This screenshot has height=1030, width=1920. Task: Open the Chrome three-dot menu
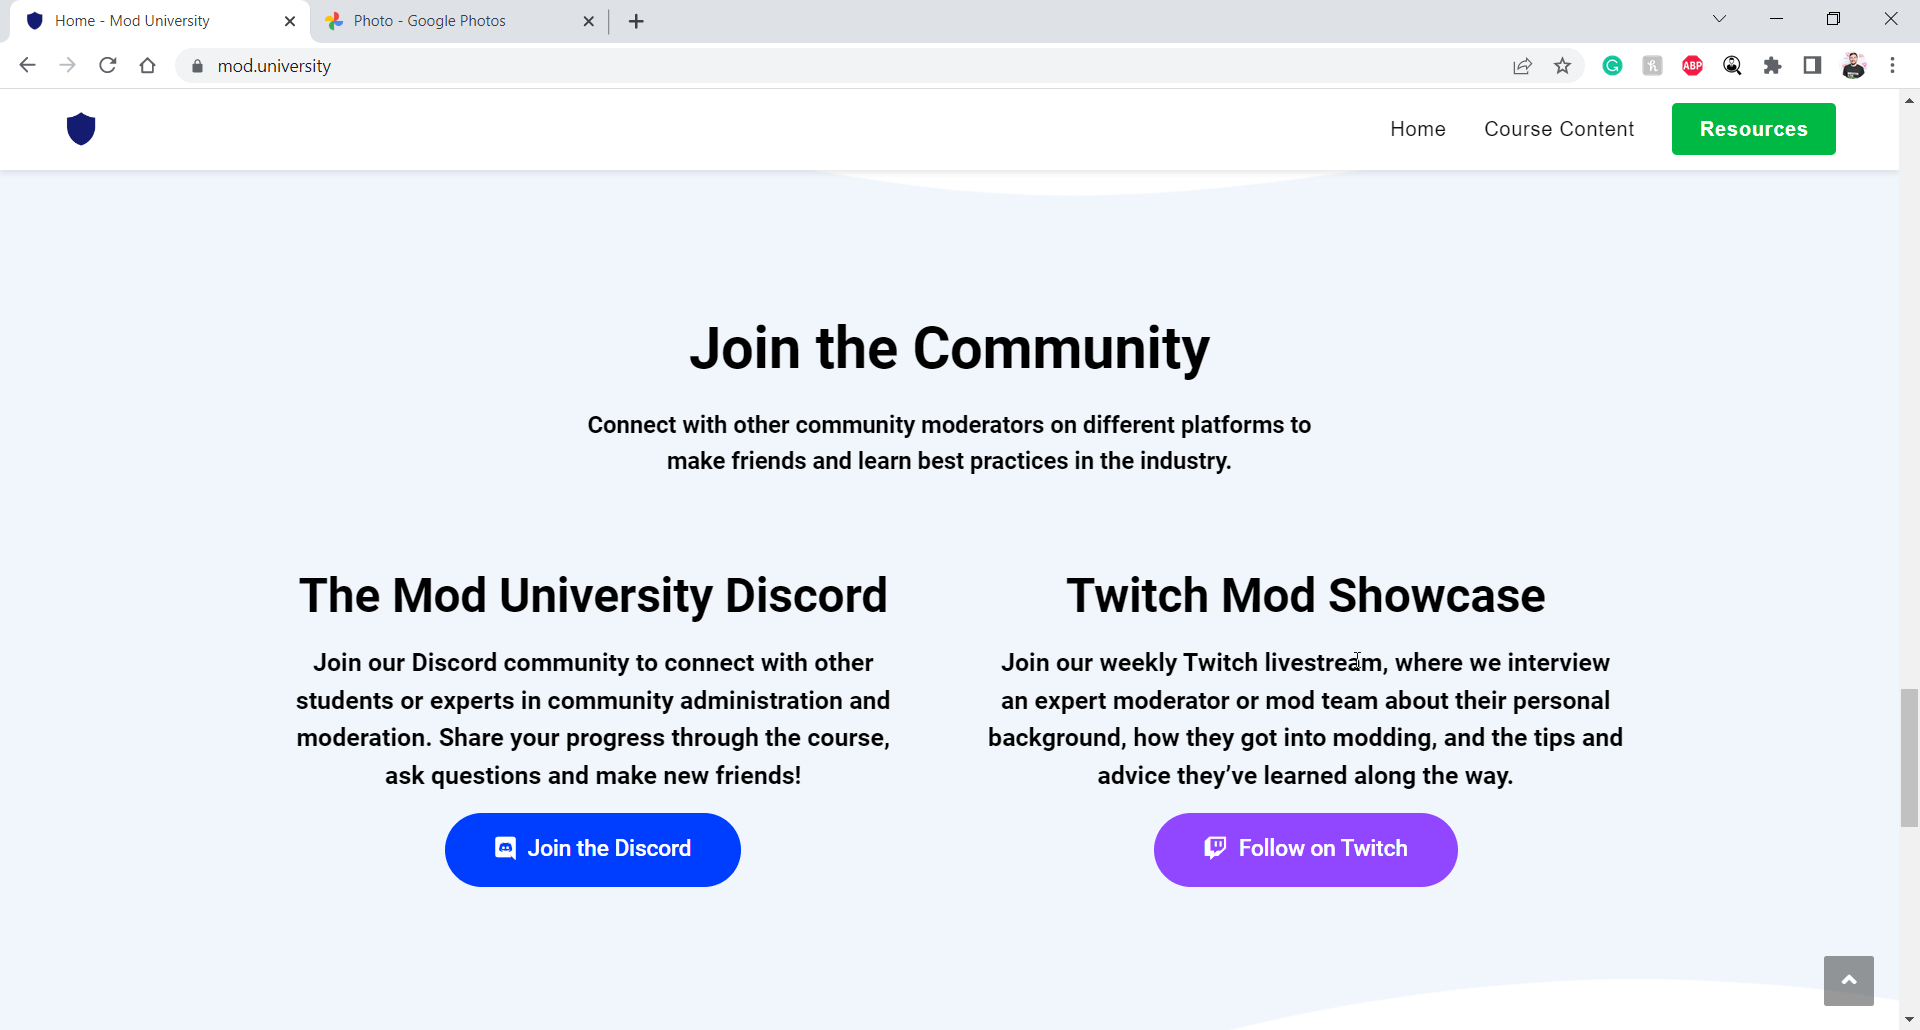pos(1892,66)
